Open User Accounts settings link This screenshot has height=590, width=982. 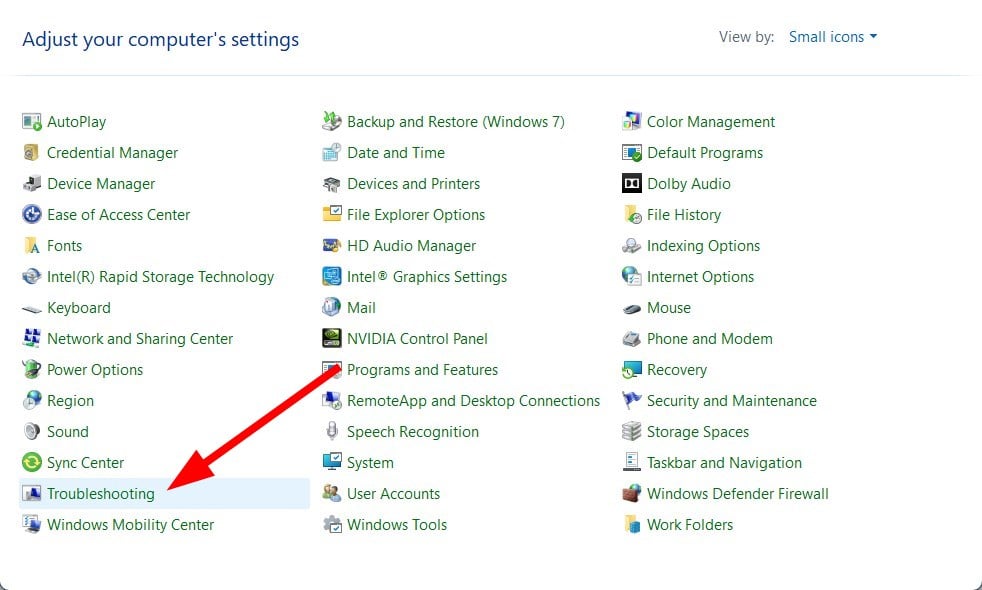[393, 494]
